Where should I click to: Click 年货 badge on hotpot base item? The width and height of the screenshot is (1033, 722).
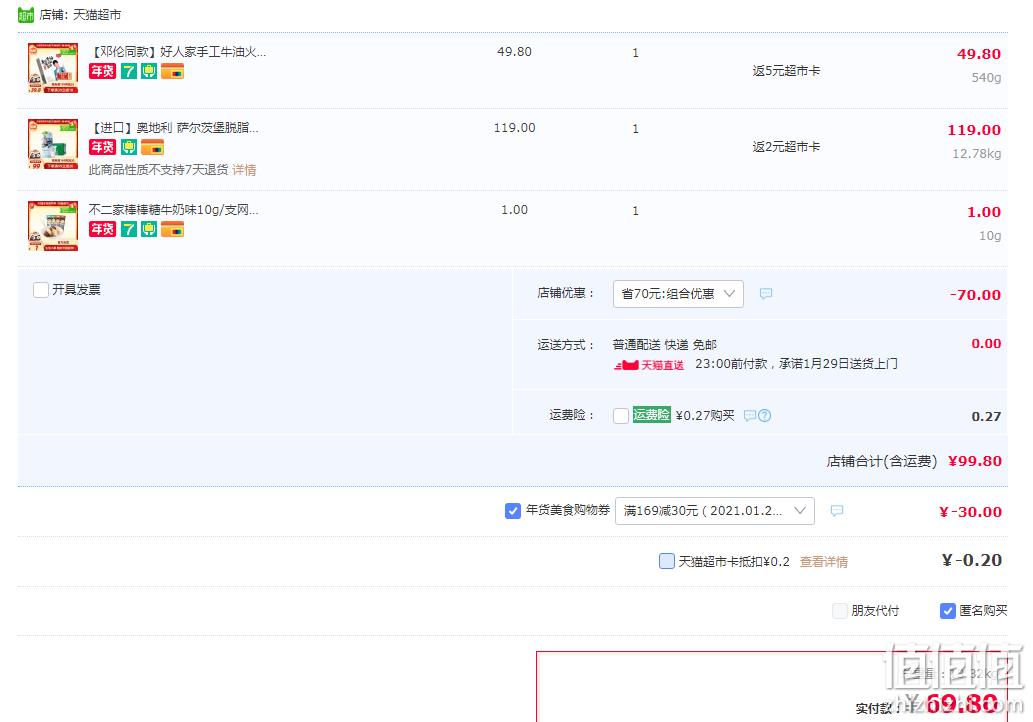103,71
